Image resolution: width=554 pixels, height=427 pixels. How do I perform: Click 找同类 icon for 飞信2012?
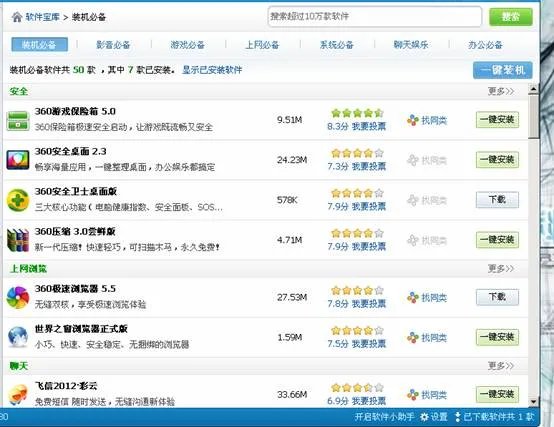(x=413, y=395)
